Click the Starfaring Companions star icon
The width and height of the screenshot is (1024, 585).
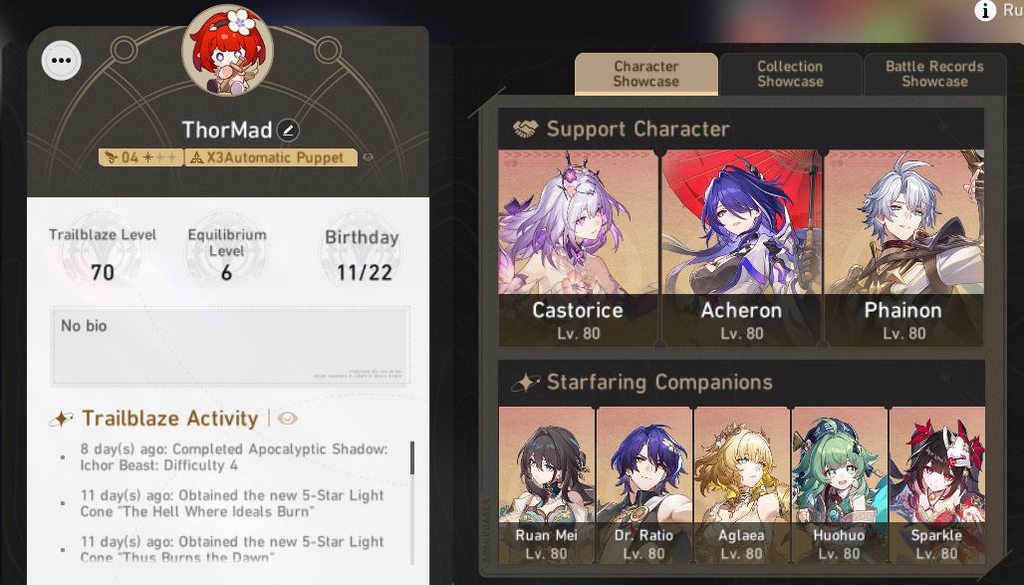point(526,382)
